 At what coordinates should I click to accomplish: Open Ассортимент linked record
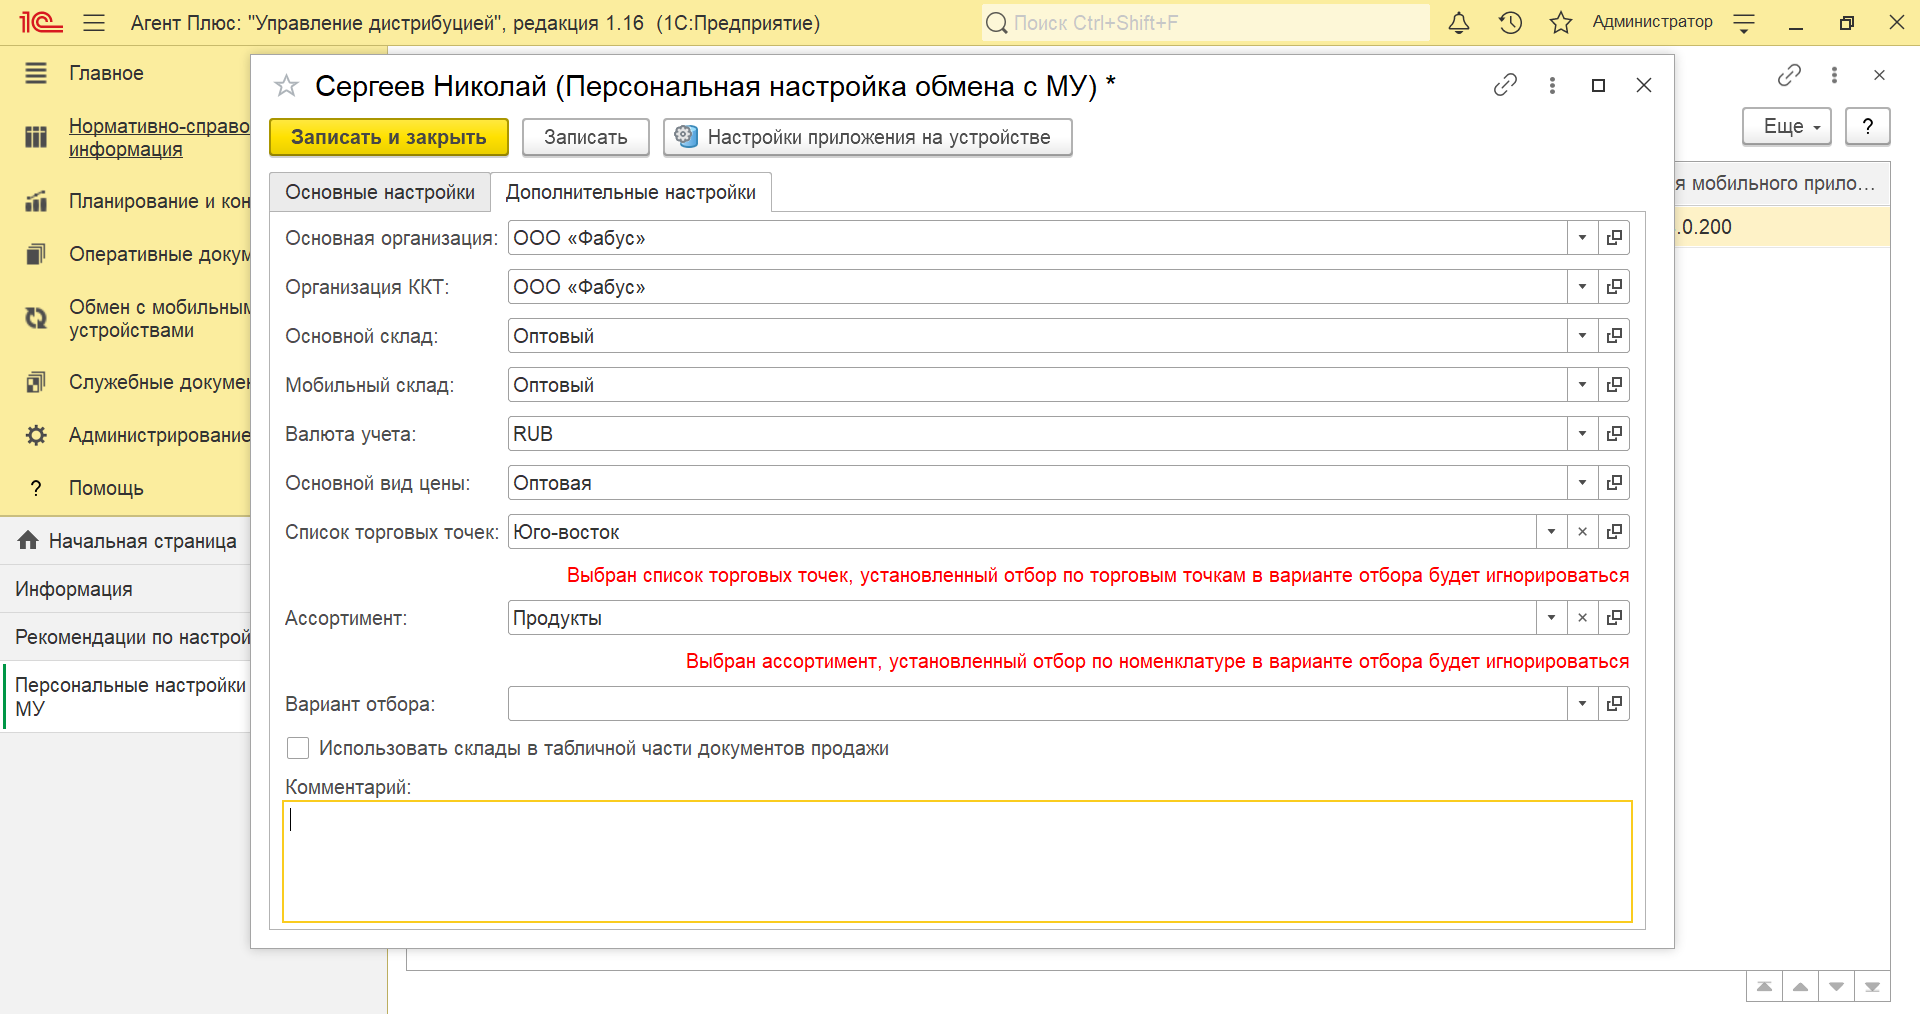click(x=1614, y=618)
